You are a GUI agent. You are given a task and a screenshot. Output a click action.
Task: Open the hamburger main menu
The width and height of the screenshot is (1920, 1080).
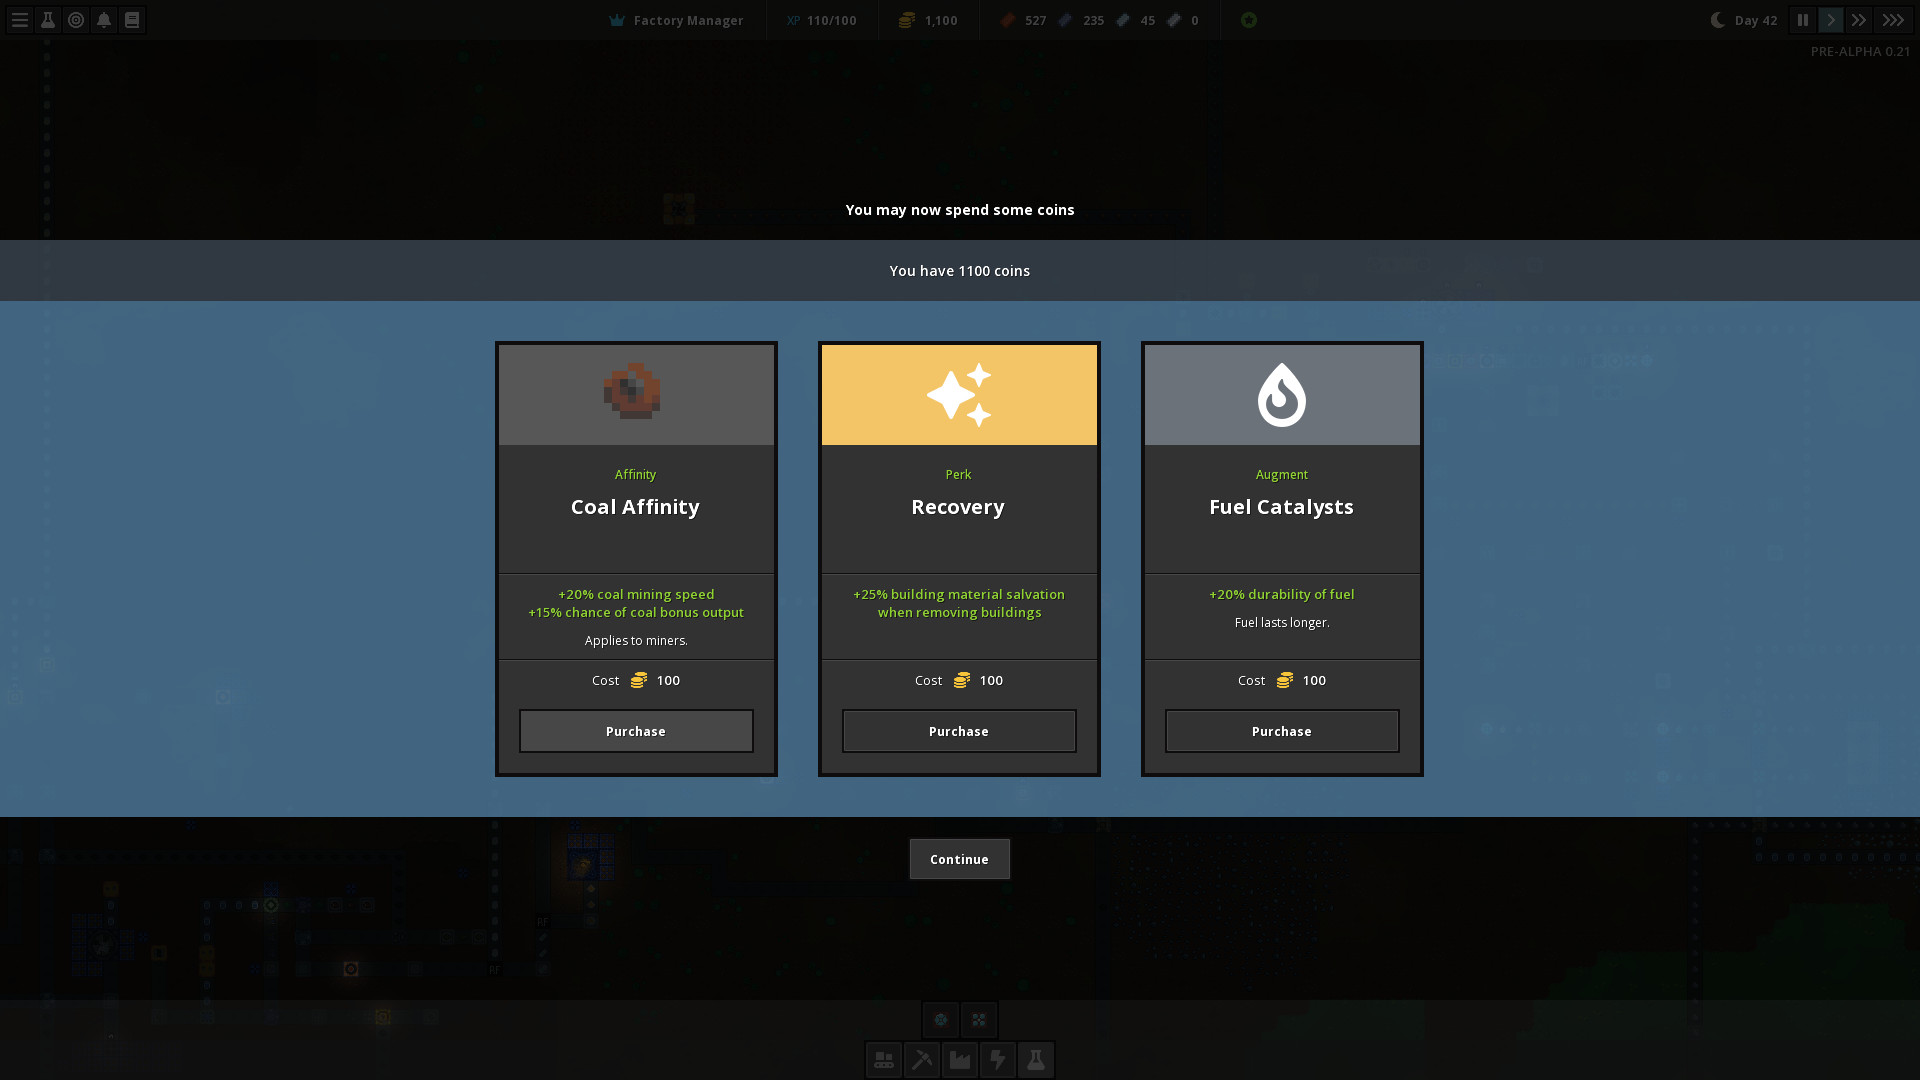click(x=20, y=20)
